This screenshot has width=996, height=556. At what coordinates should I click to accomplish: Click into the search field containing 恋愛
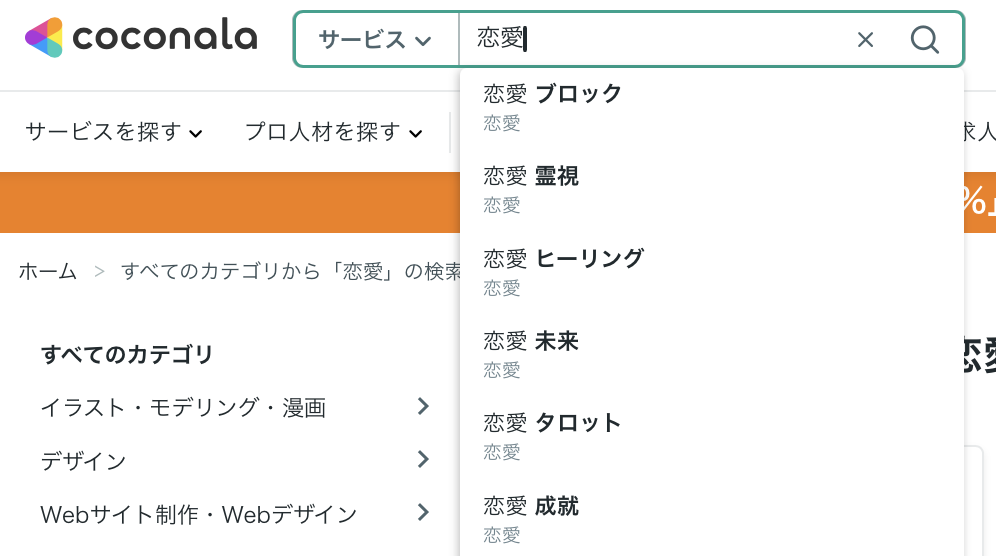650,39
